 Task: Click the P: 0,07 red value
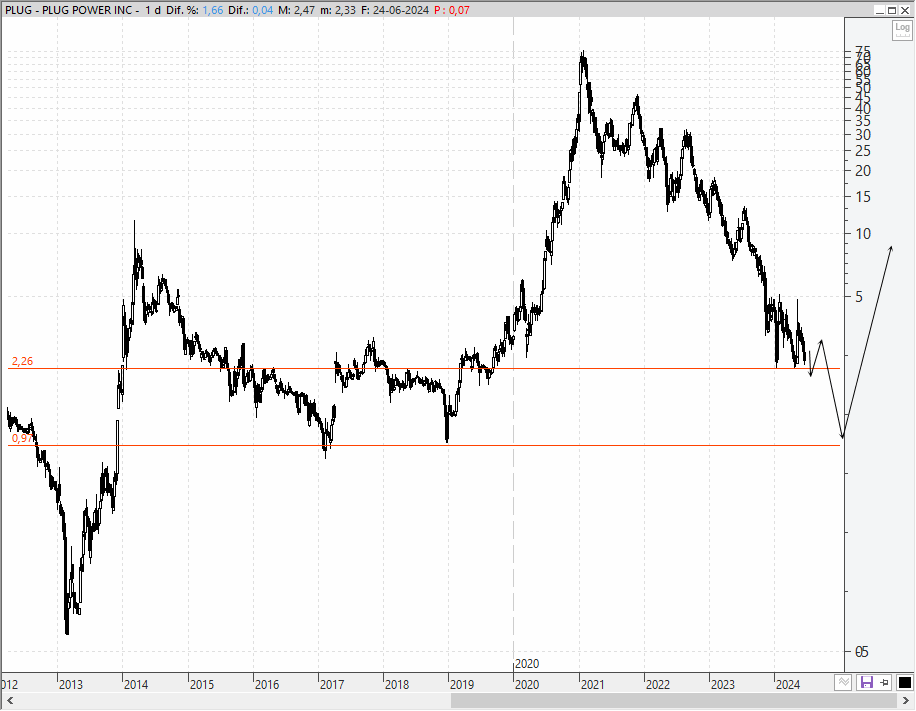[452, 10]
